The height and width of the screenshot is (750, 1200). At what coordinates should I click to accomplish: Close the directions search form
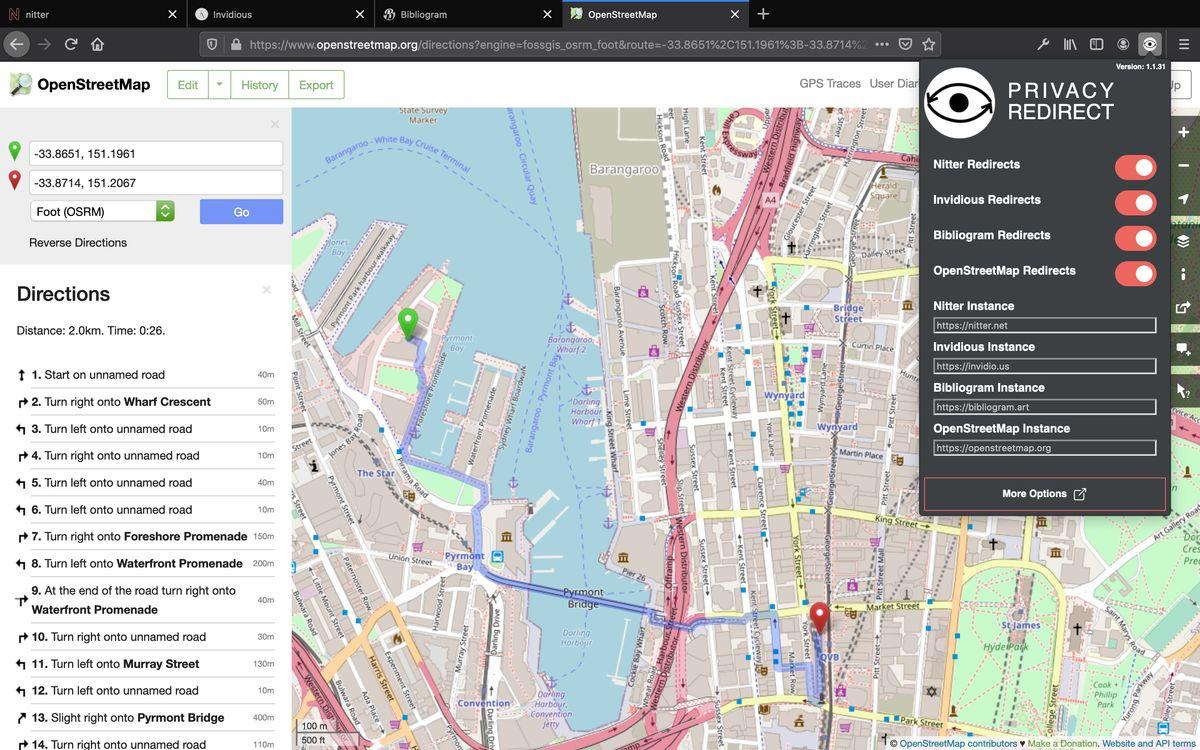275,124
